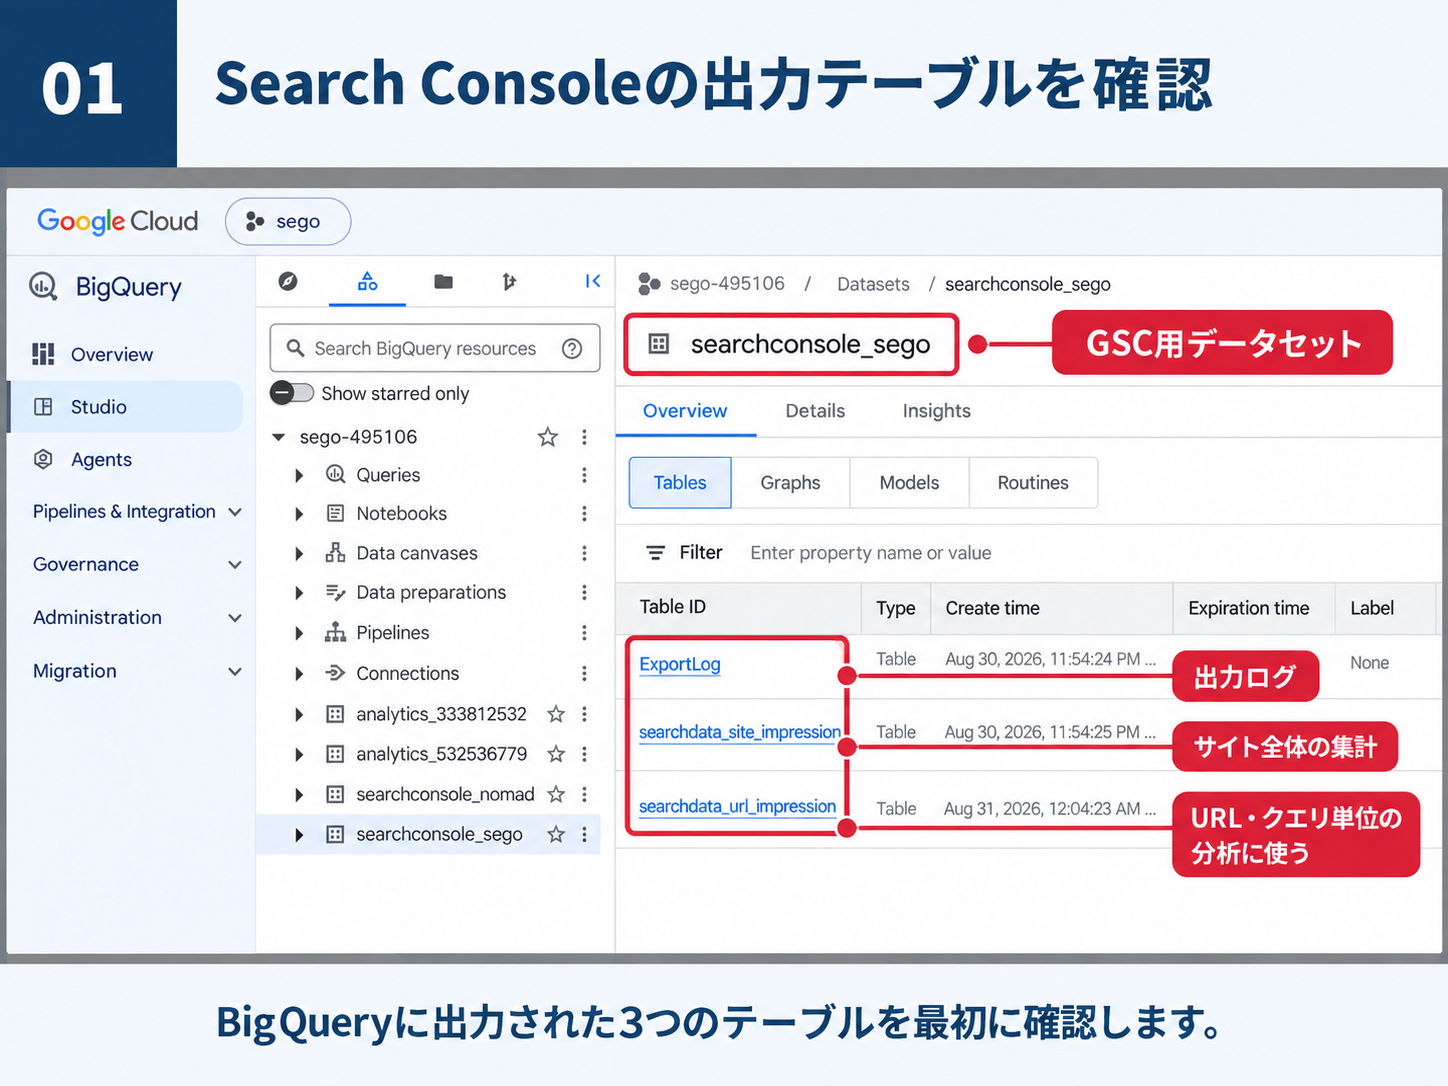The image size is (1448, 1086).
Task: Click the search help question icon
Action: tap(572, 348)
